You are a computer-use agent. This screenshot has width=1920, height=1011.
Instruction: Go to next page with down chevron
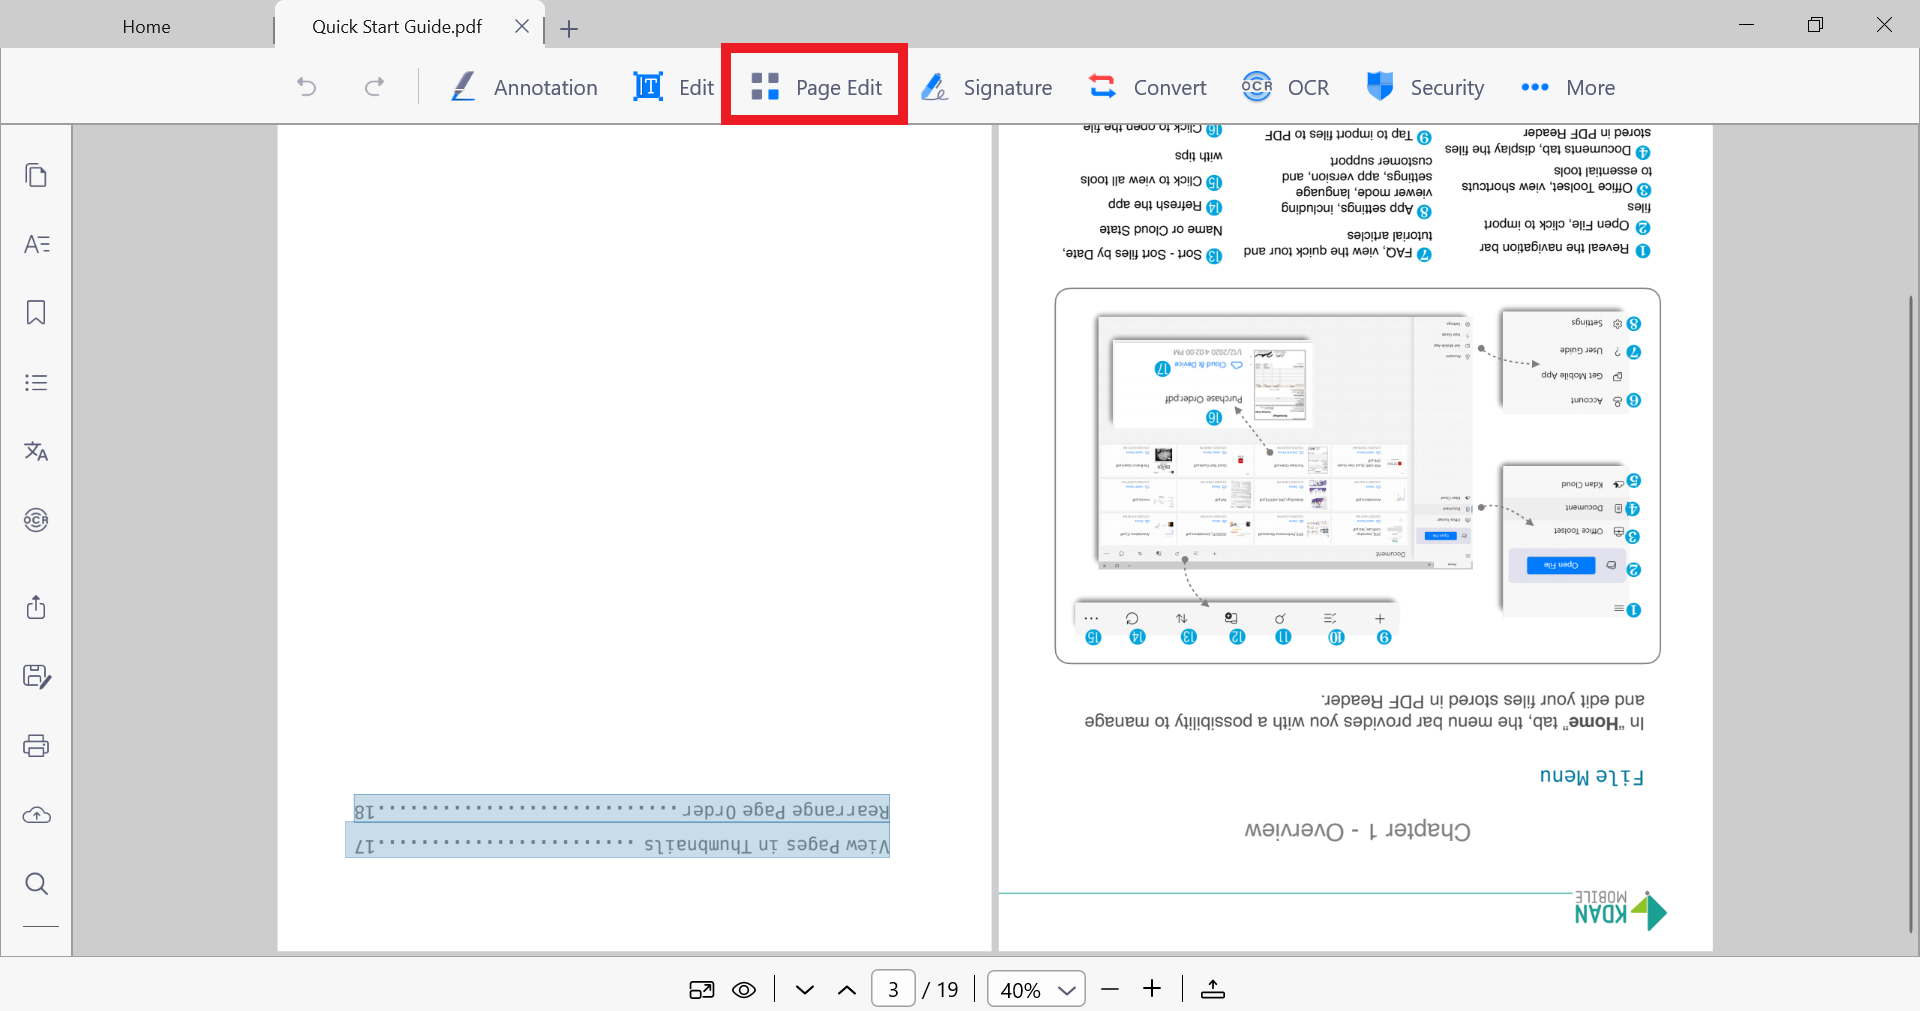(805, 990)
